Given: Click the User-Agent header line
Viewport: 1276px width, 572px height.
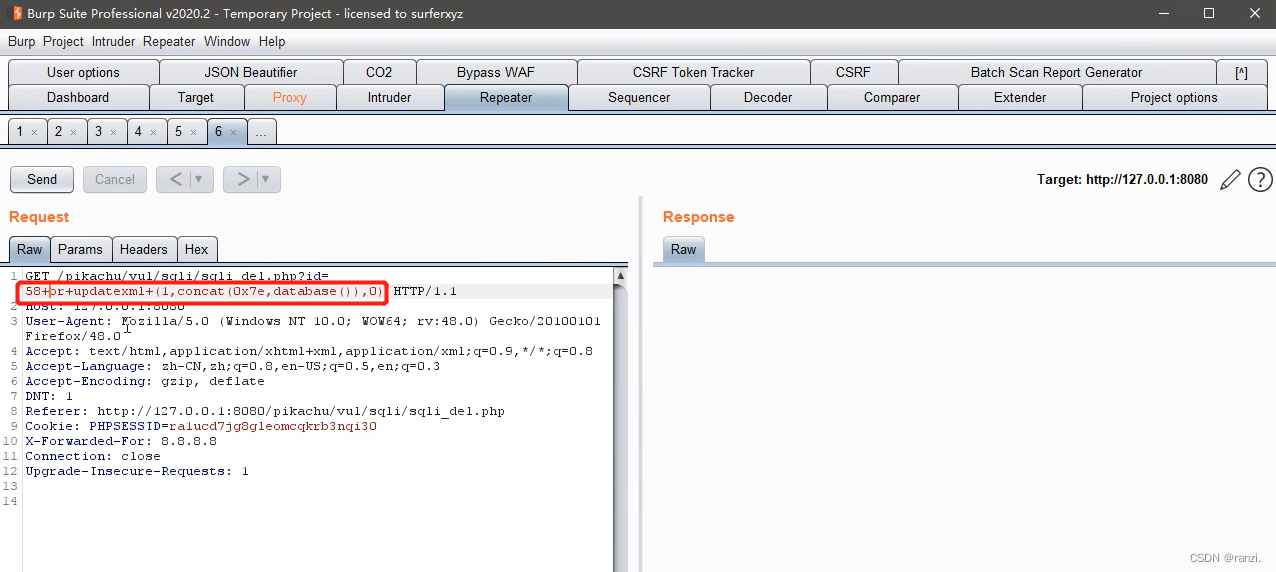Looking at the screenshot, I should (x=313, y=329).
